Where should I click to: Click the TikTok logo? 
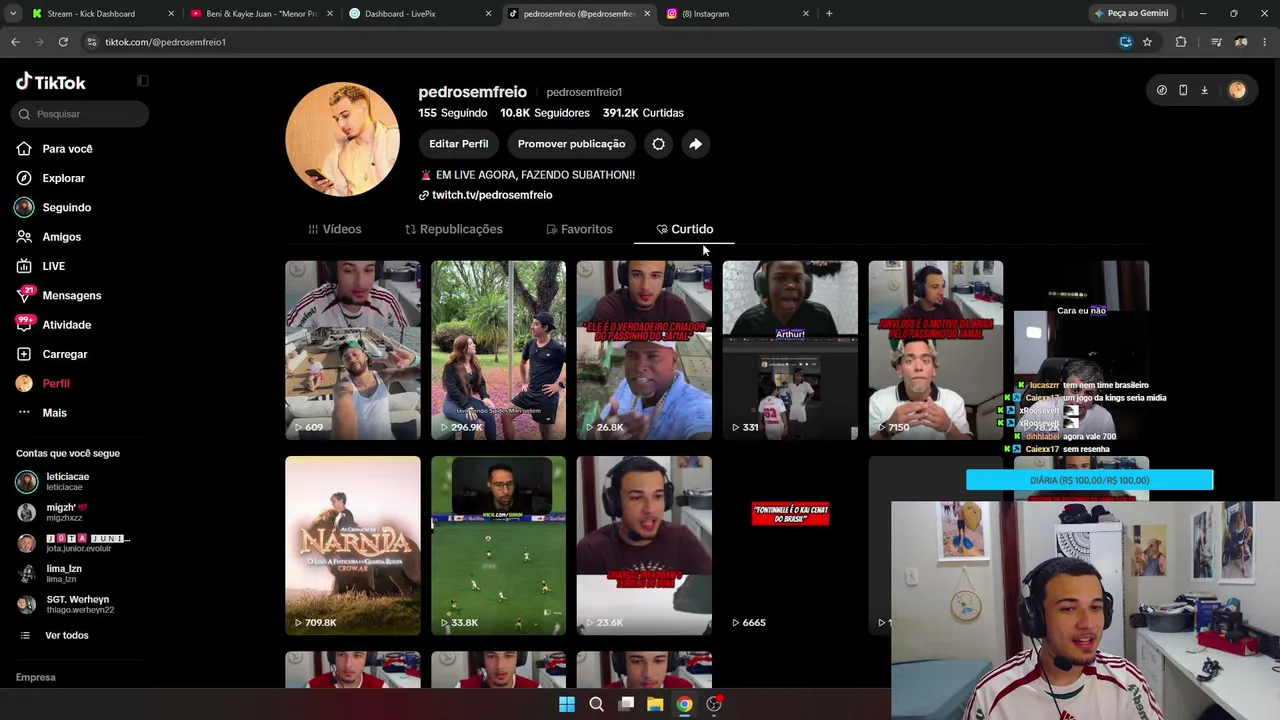pos(51,82)
